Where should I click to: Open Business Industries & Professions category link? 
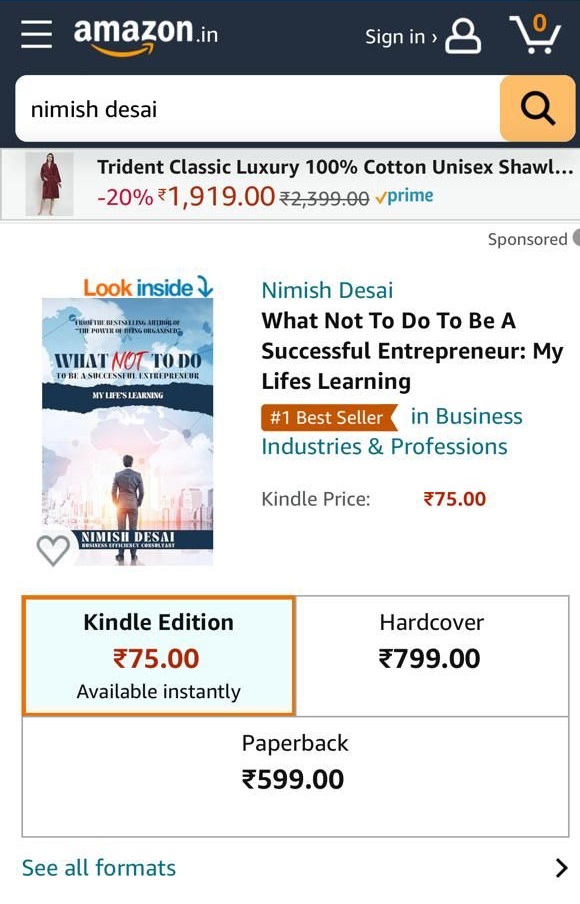(392, 431)
